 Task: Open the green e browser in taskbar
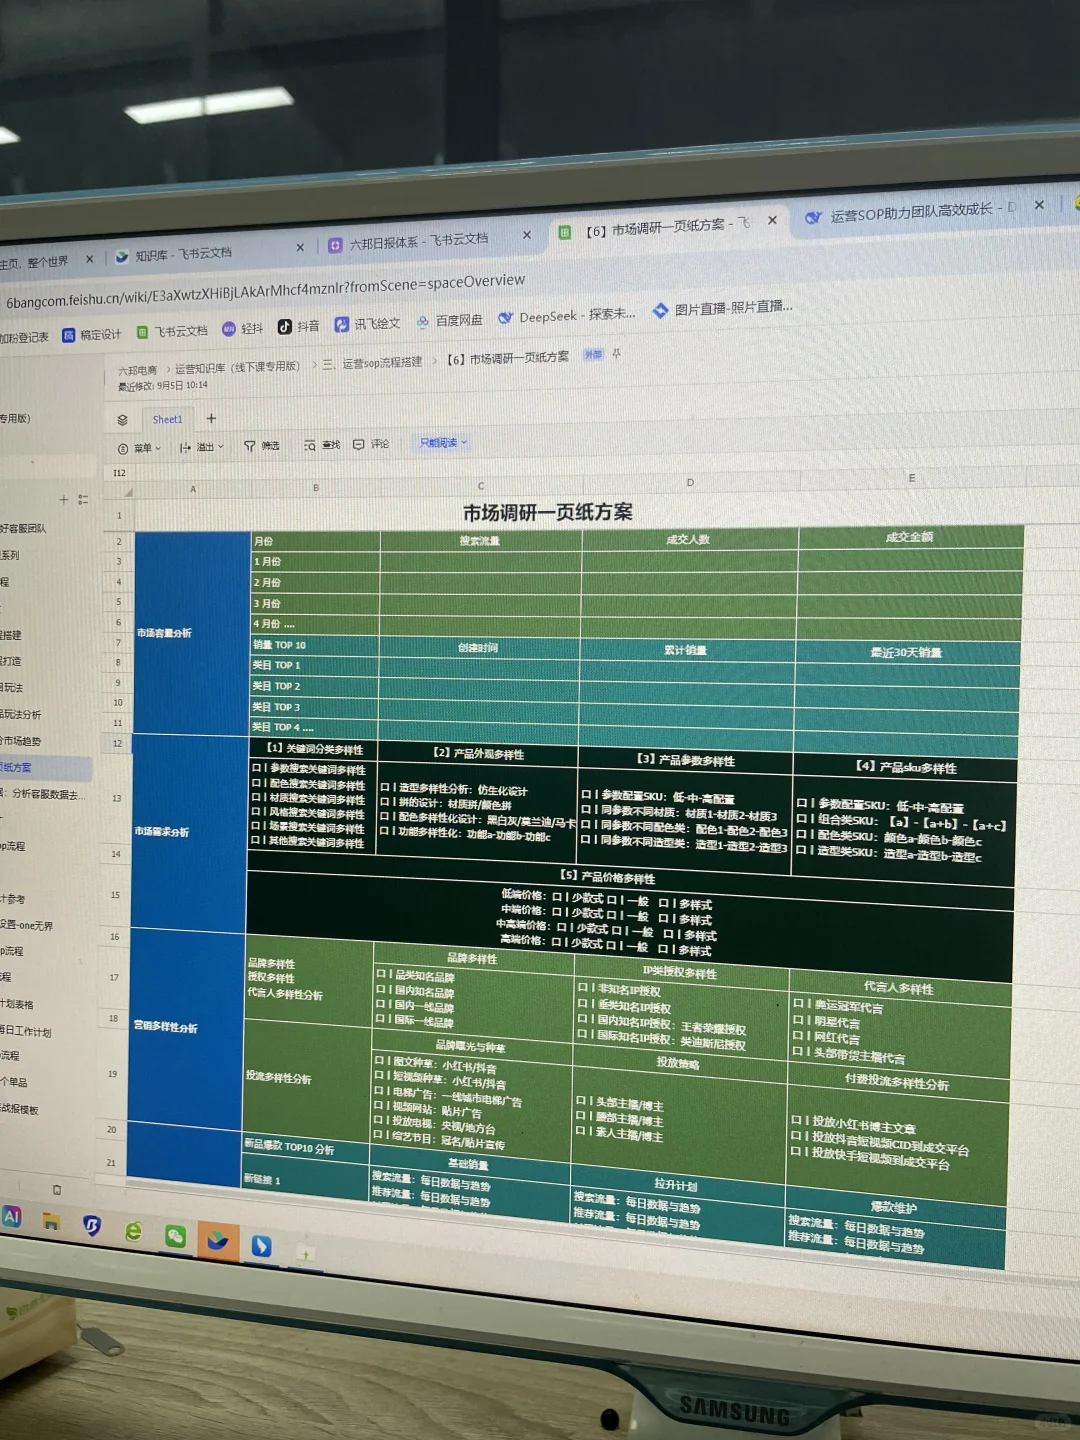pos(133,1231)
